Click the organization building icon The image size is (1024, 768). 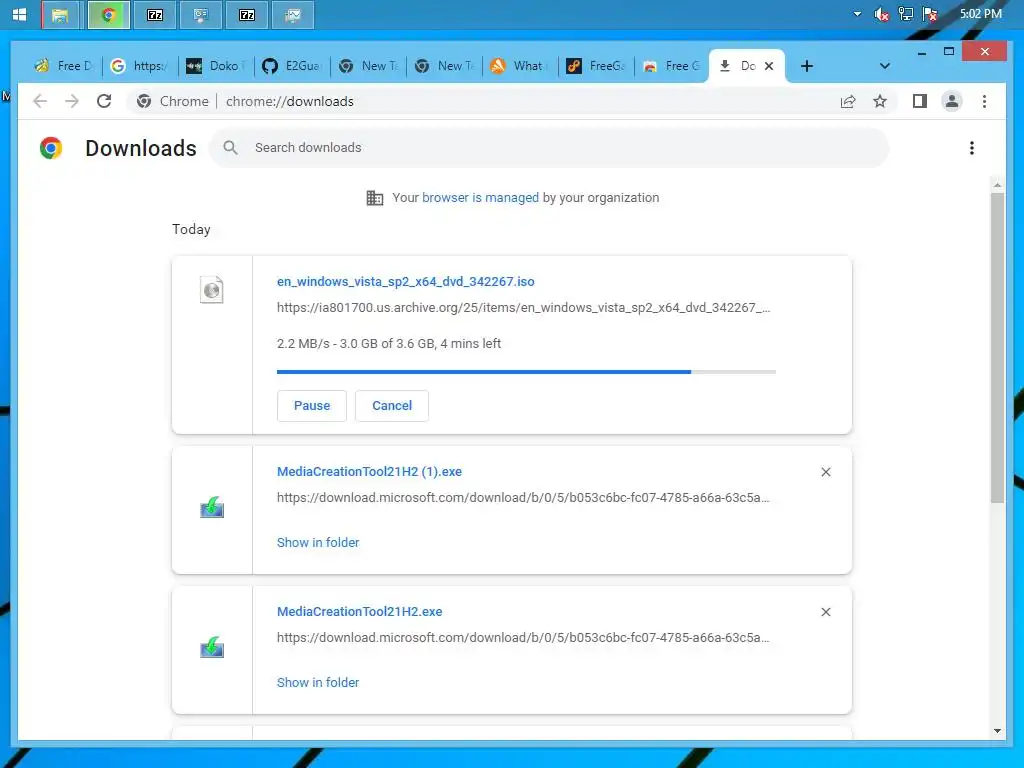pyautogui.click(x=375, y=198)
